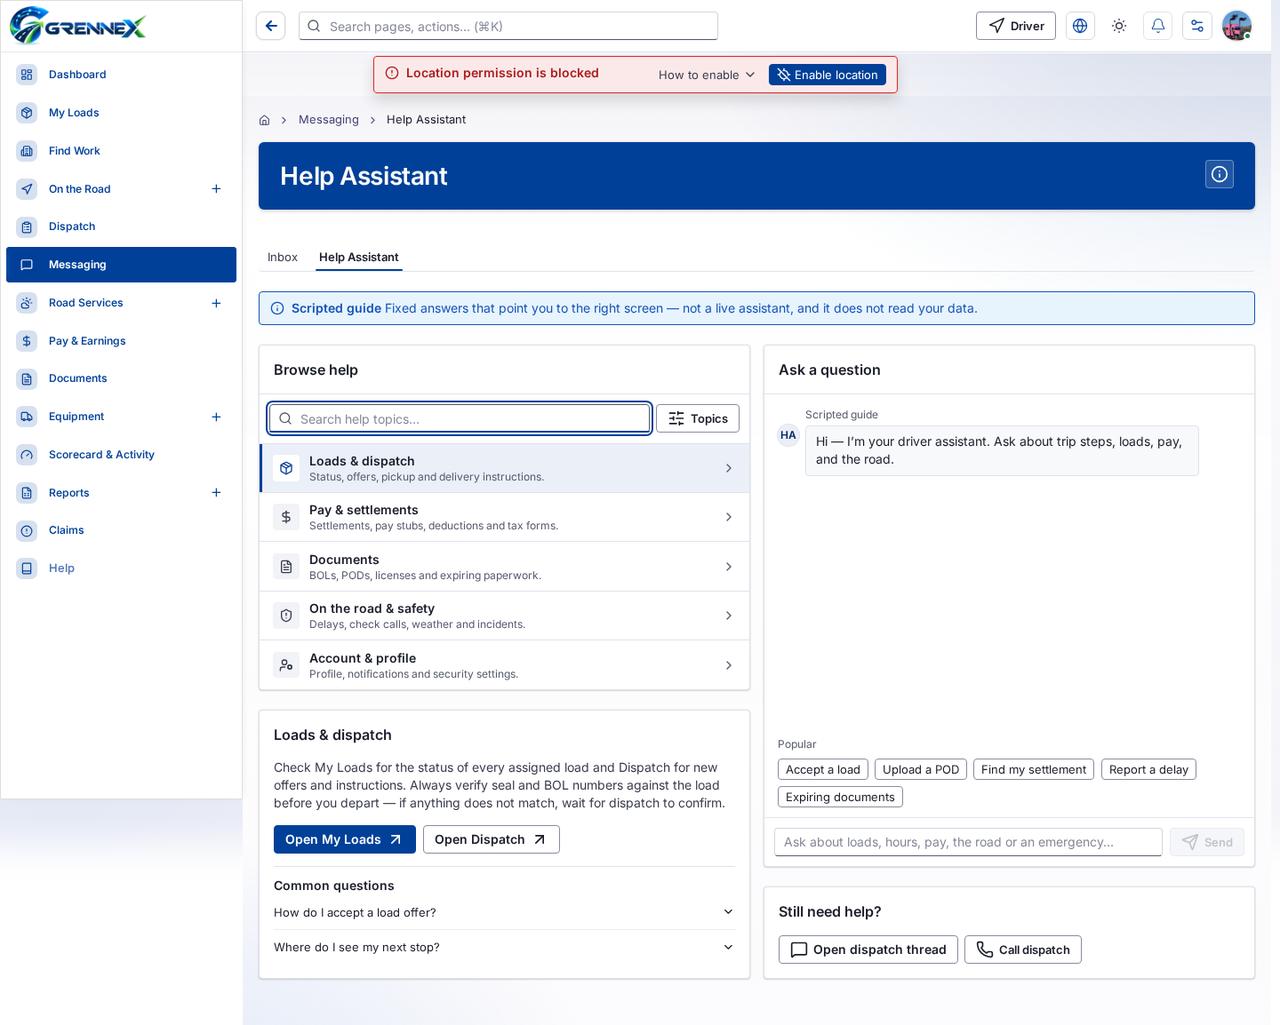Click the Ask a question message input
Viewport: 1280px width, 1025px height.
(x=968, y=842)
